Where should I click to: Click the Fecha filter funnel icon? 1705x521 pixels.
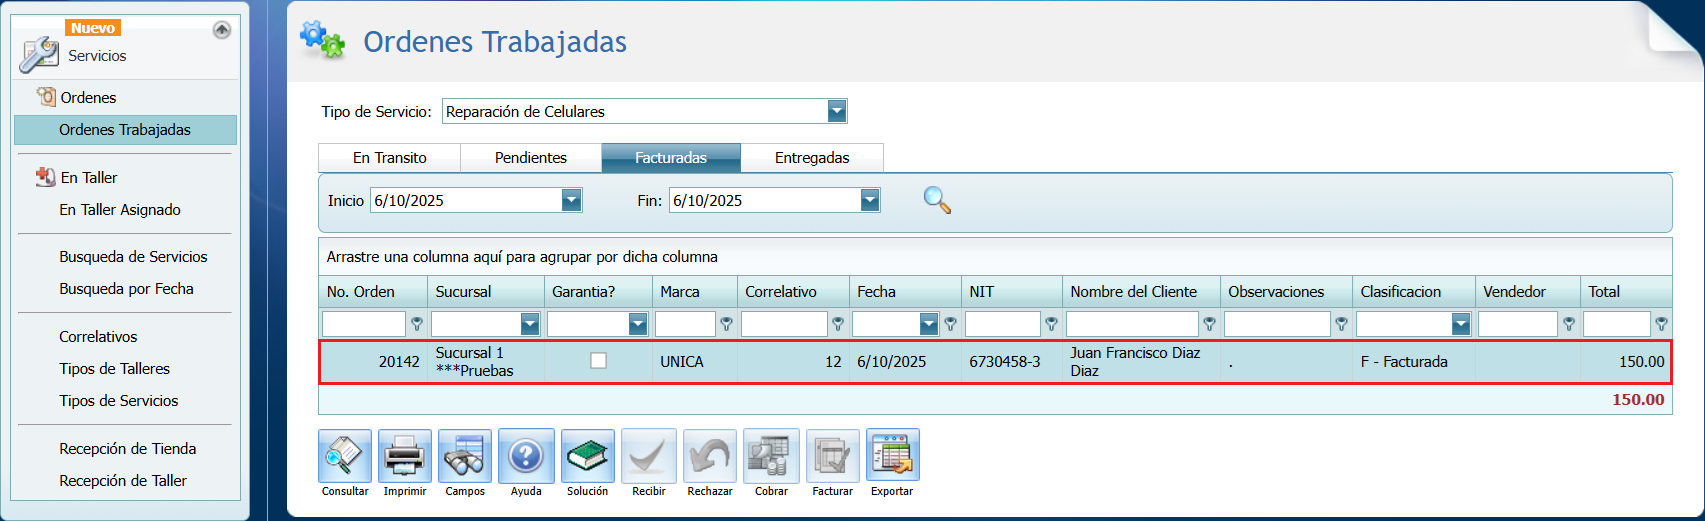coord(951,324)
